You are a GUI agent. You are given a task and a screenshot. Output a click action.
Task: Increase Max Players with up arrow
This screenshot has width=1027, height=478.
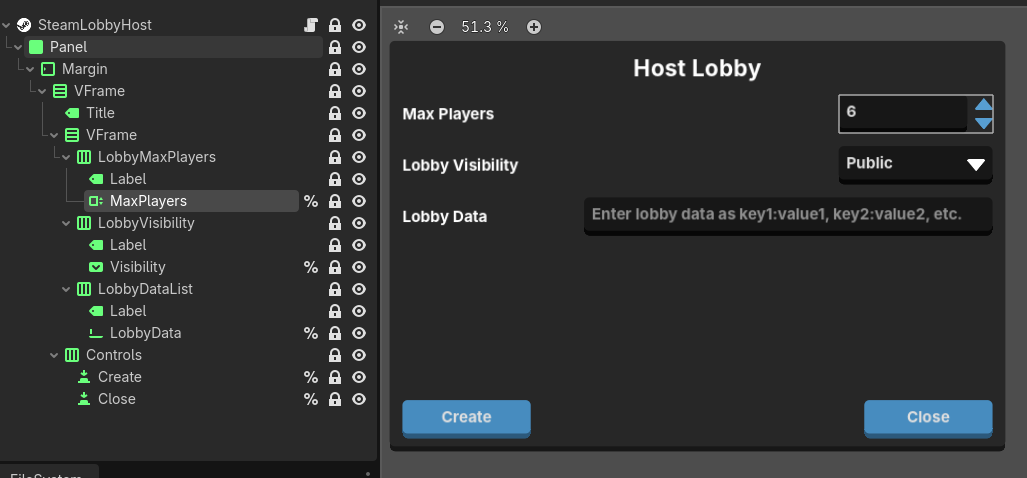point(983,104)
